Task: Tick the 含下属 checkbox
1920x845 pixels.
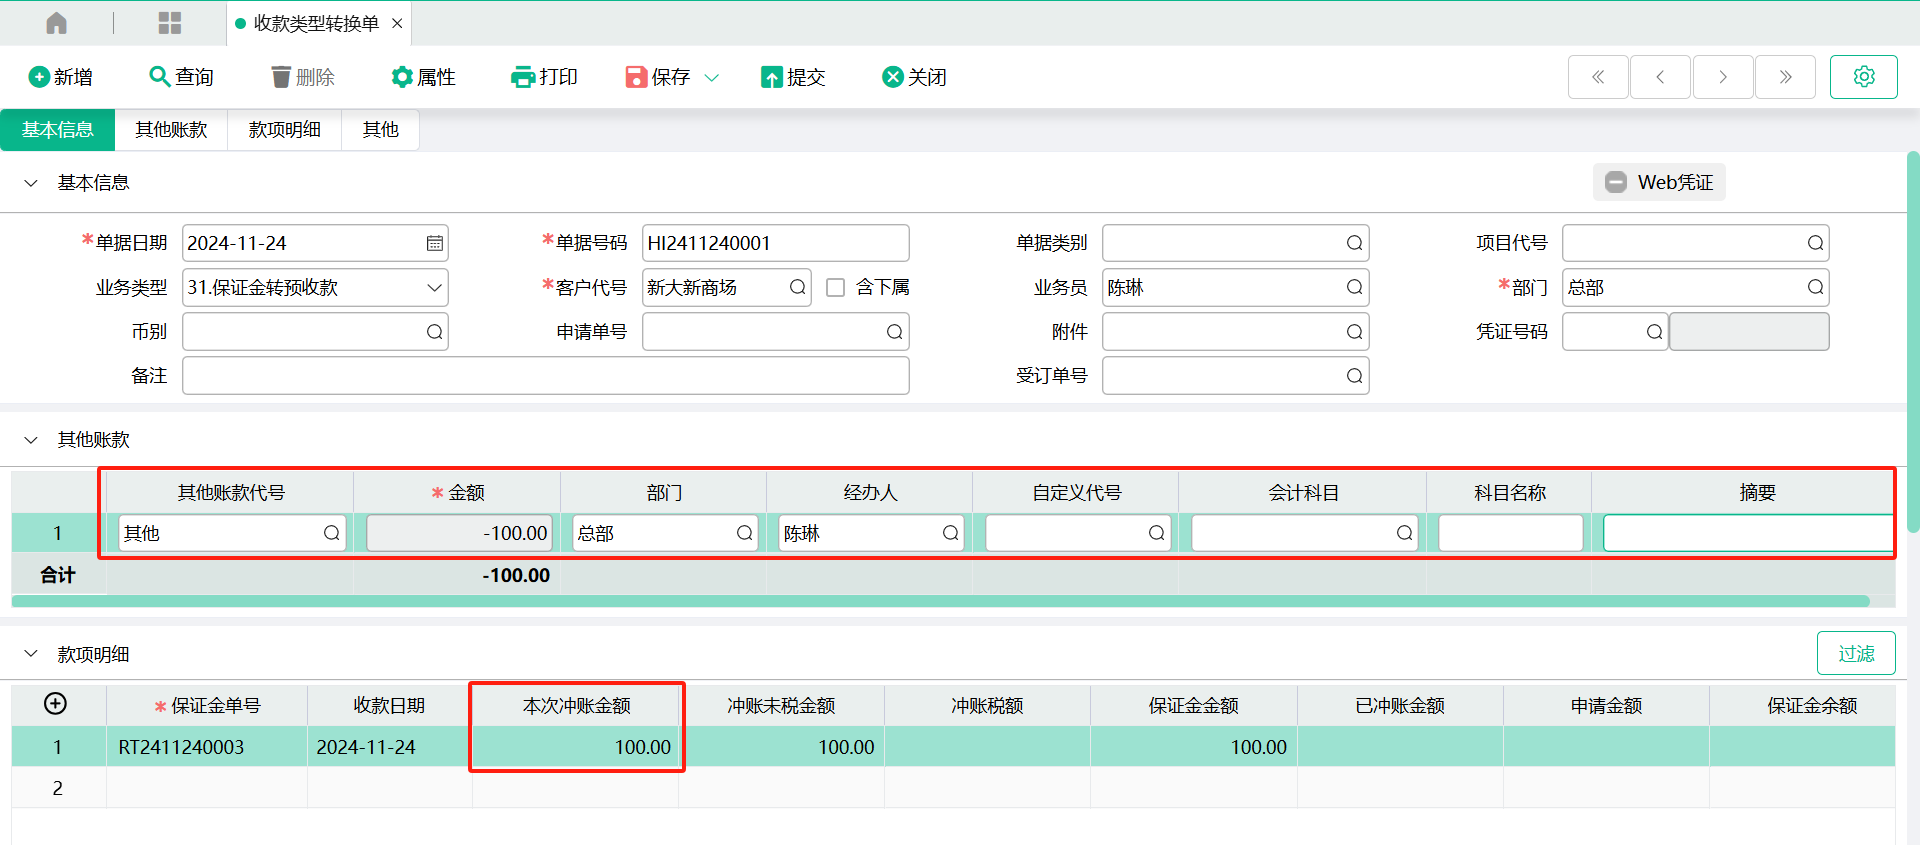Action: [836, 288]
